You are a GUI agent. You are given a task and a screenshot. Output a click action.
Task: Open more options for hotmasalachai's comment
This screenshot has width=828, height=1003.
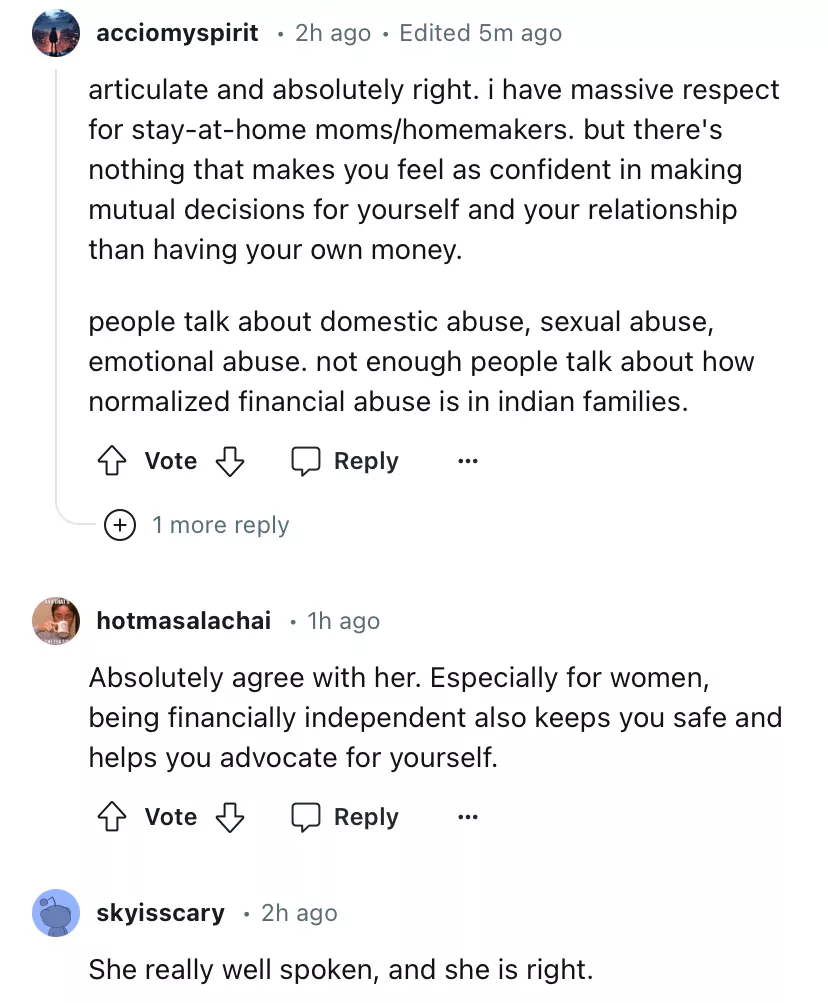[x=467, y=817]
